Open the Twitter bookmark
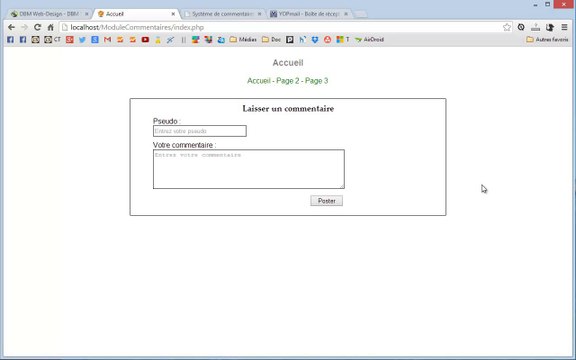 82,39
